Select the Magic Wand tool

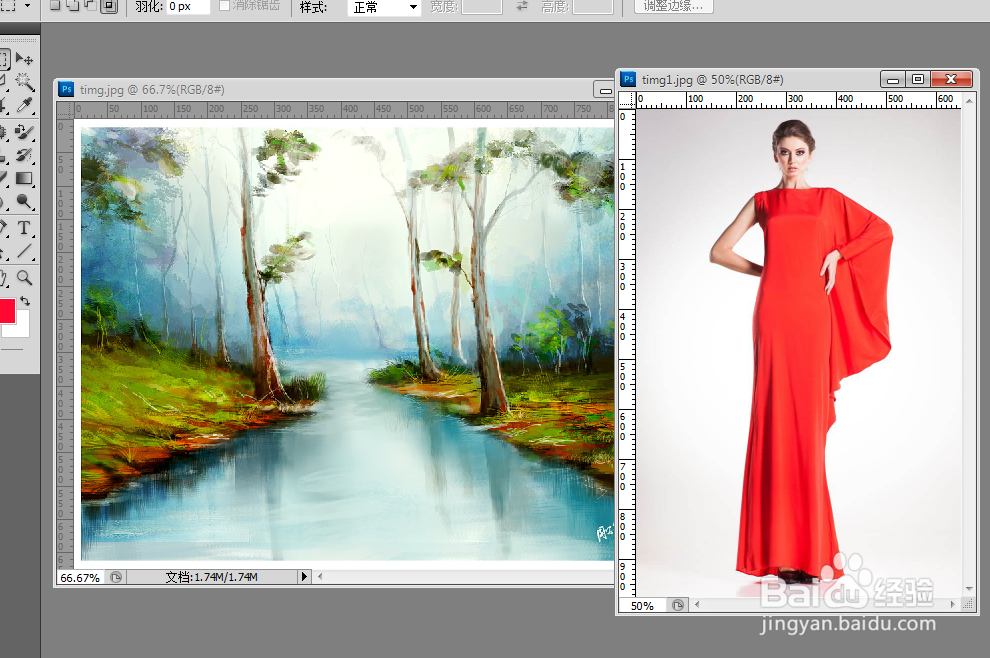click(24, 81)
